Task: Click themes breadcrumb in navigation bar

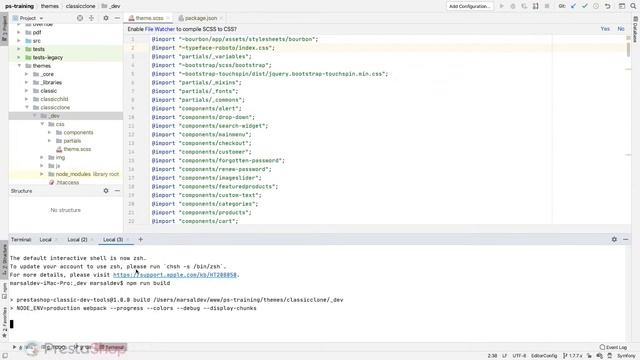Action: point(49,6)
